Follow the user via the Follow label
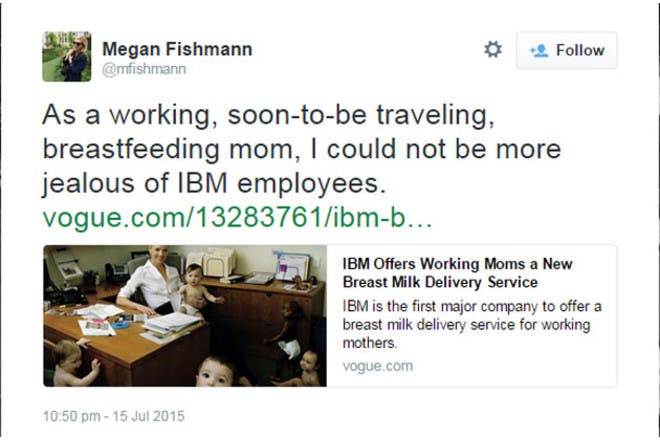Image resolution: width=660 pixels, height=440 pixels. point(580,50)
